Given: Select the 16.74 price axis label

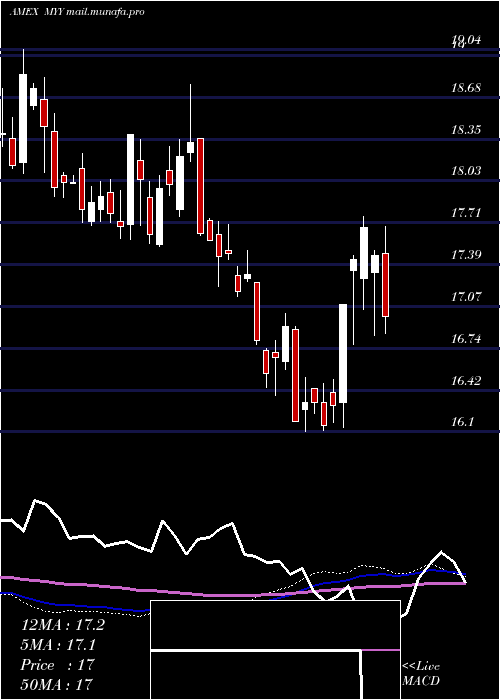Looking at the screenshot, I should (x=466, y=339).
